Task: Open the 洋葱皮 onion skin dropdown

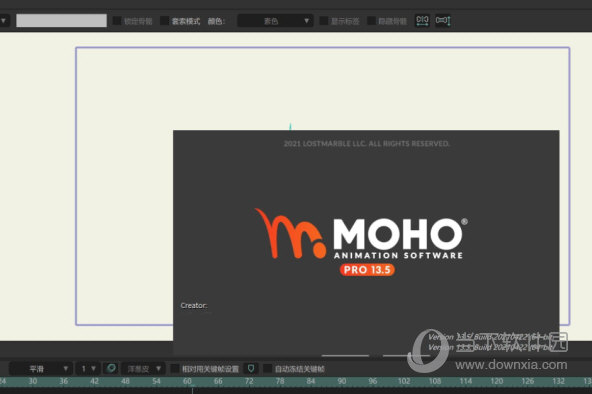Action: [143, 368]
